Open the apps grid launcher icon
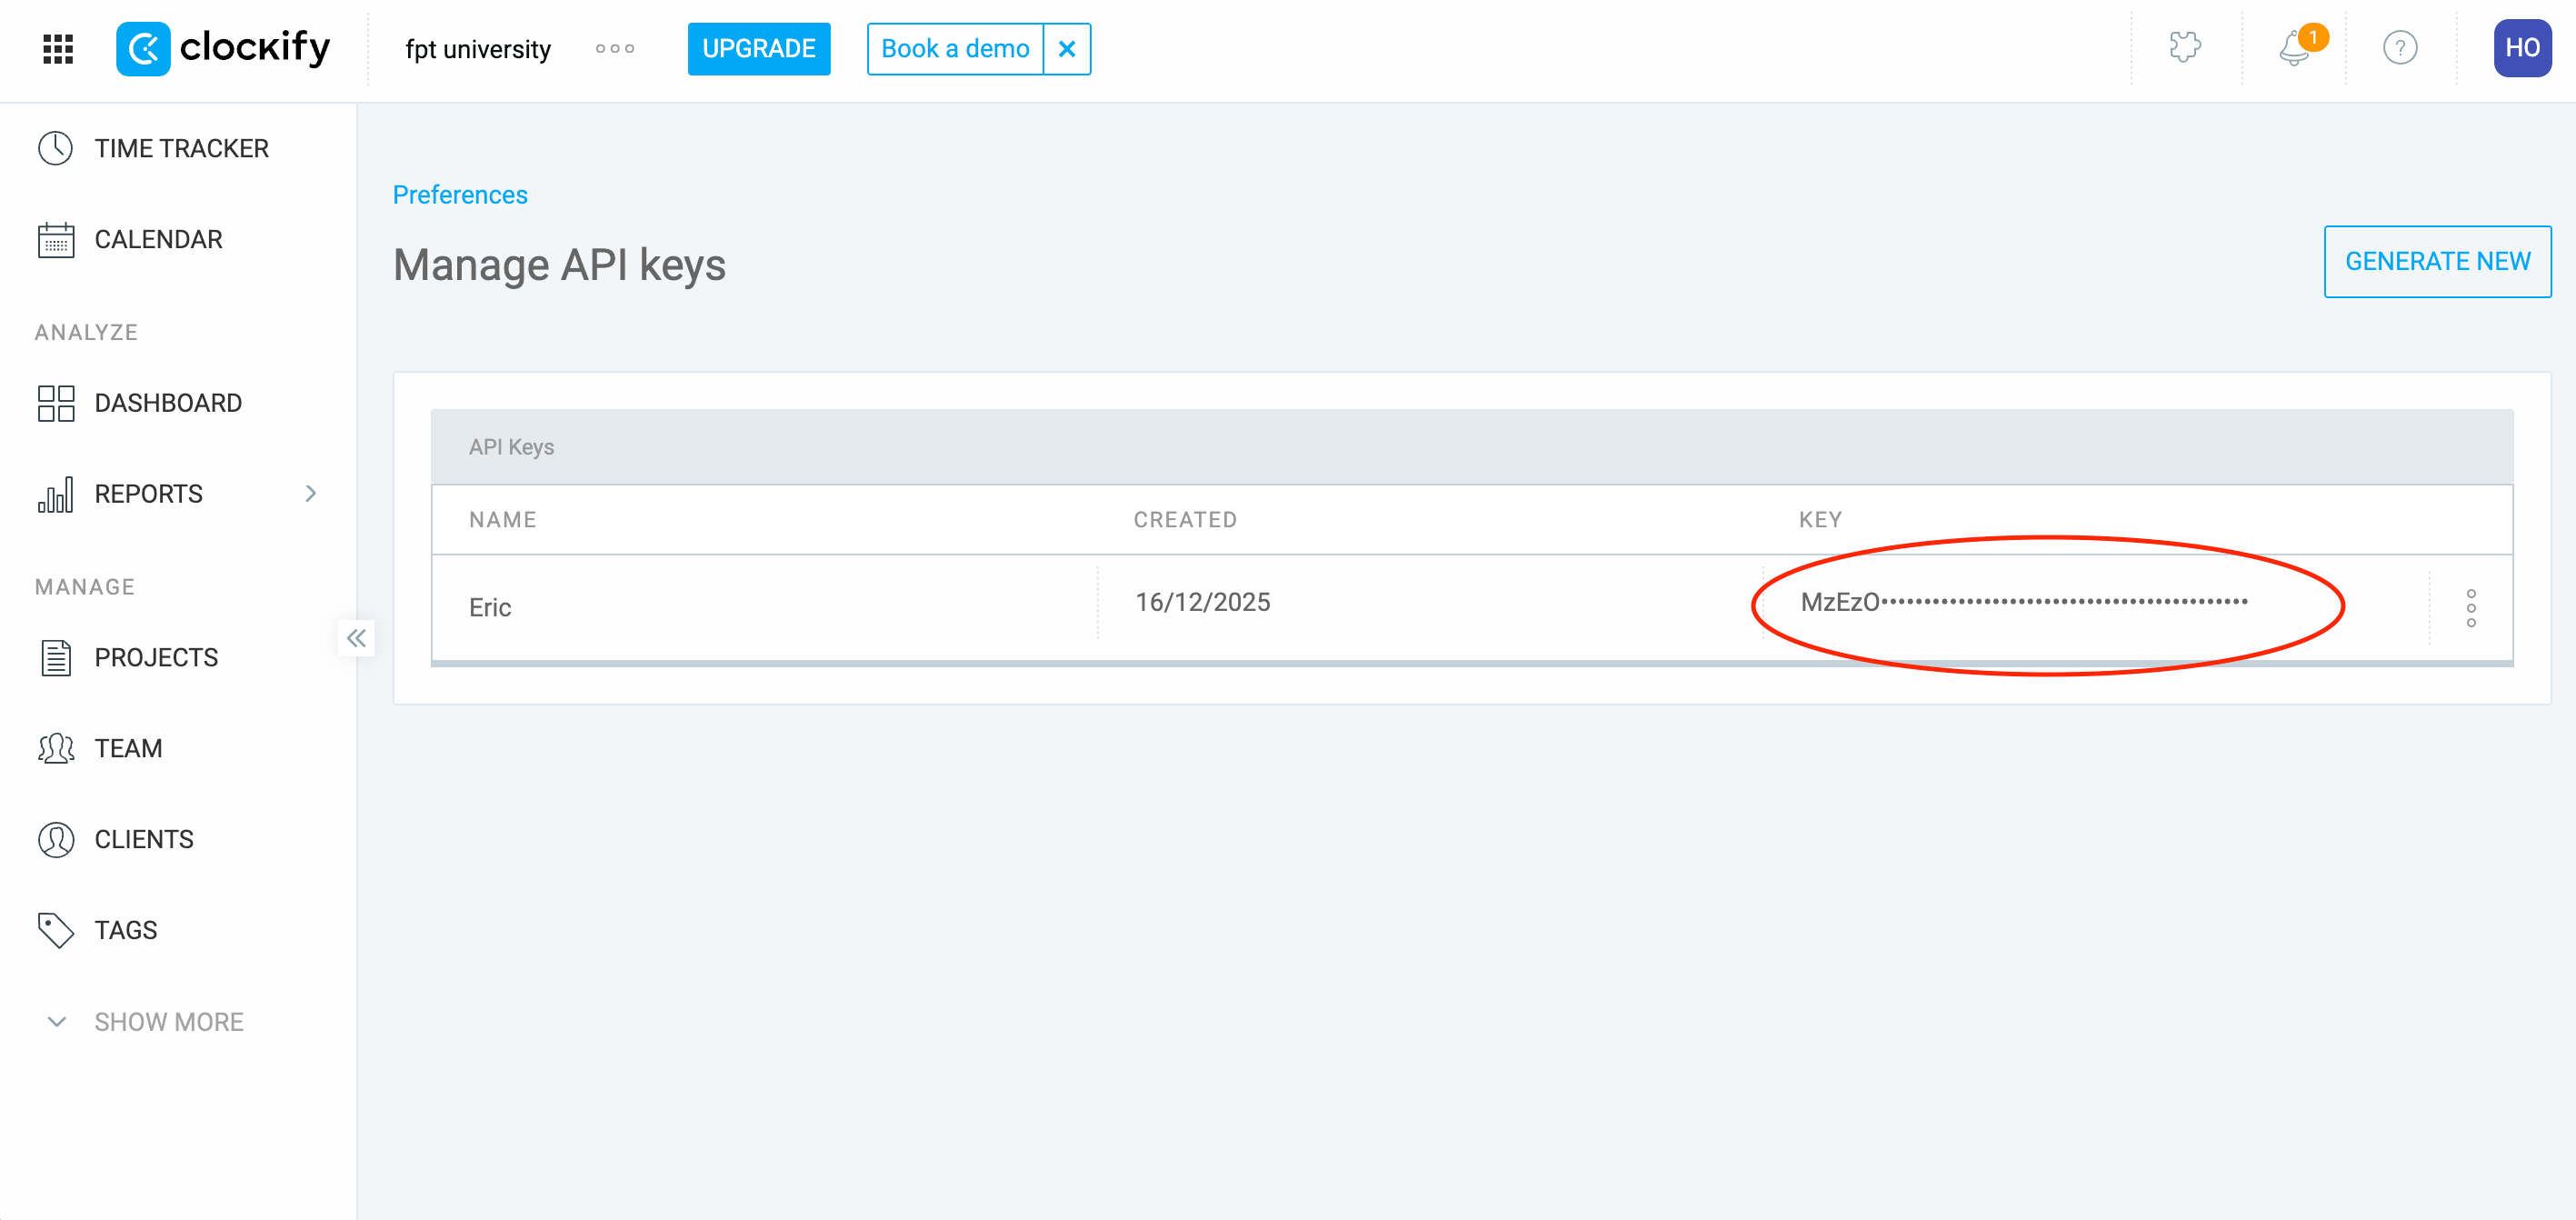Viewport: 2576px width, 1220px height. point(58,49)
